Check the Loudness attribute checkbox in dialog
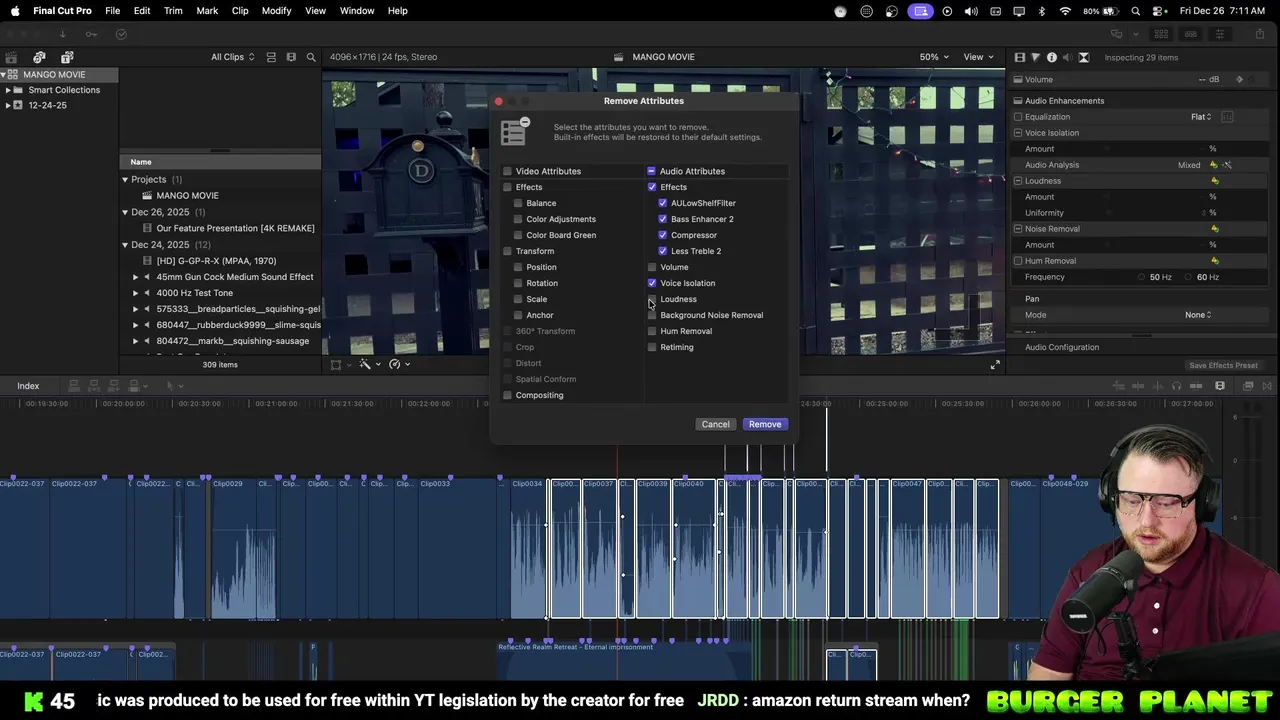Viewport: 1280px width, 720px height. click(x=652, y=299)
